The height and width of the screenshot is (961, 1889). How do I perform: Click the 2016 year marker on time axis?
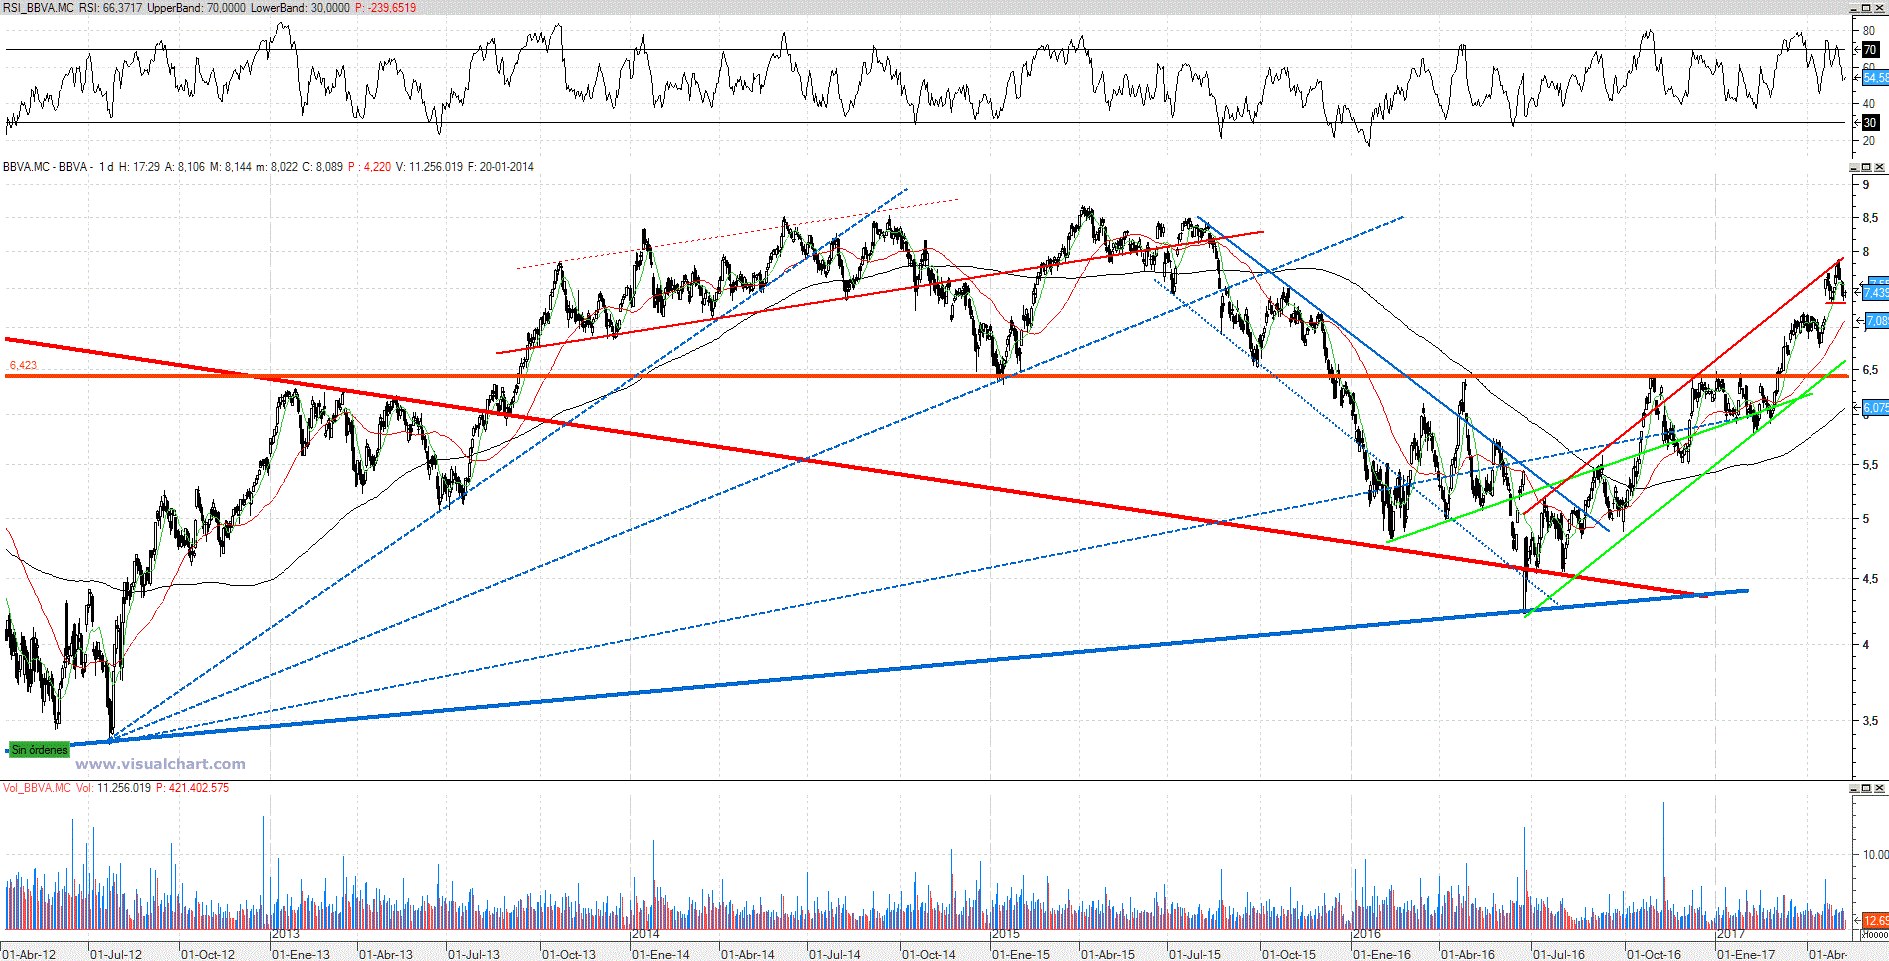pos(1366,934)
